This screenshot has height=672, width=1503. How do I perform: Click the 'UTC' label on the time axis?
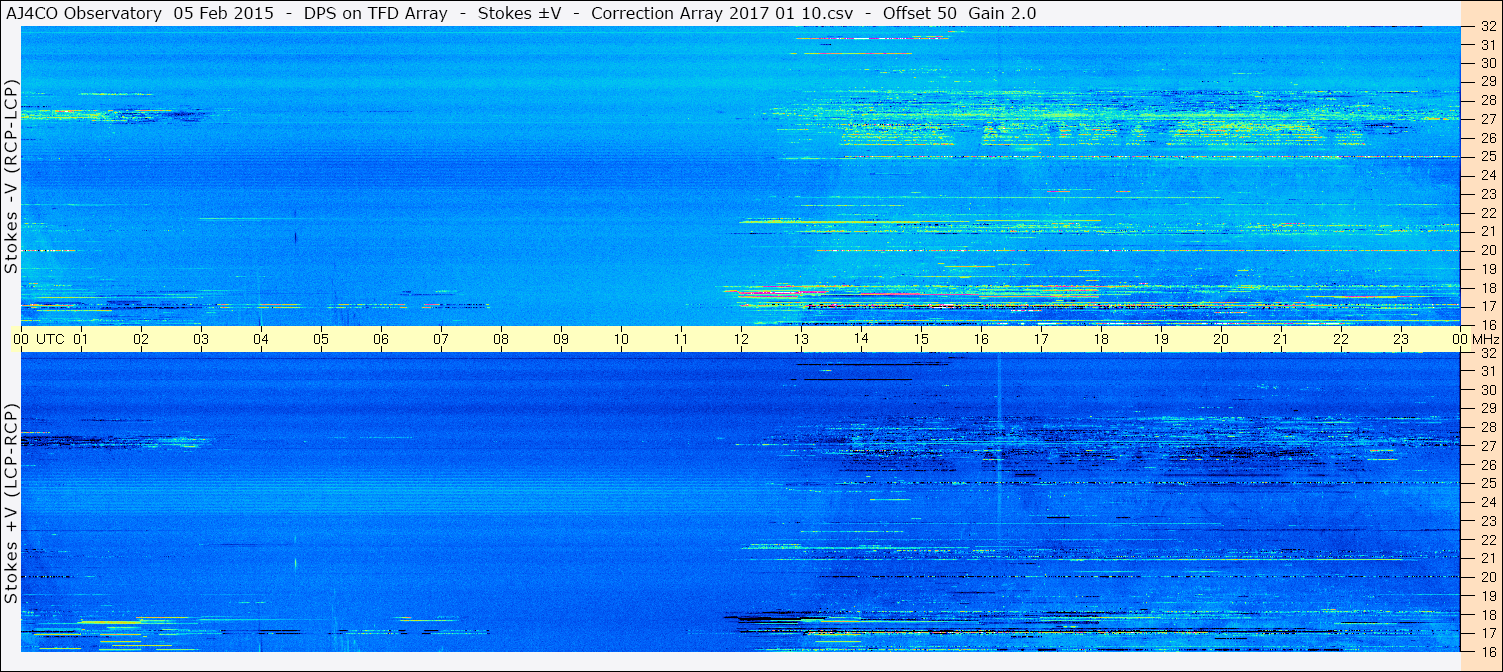(50, 339)
